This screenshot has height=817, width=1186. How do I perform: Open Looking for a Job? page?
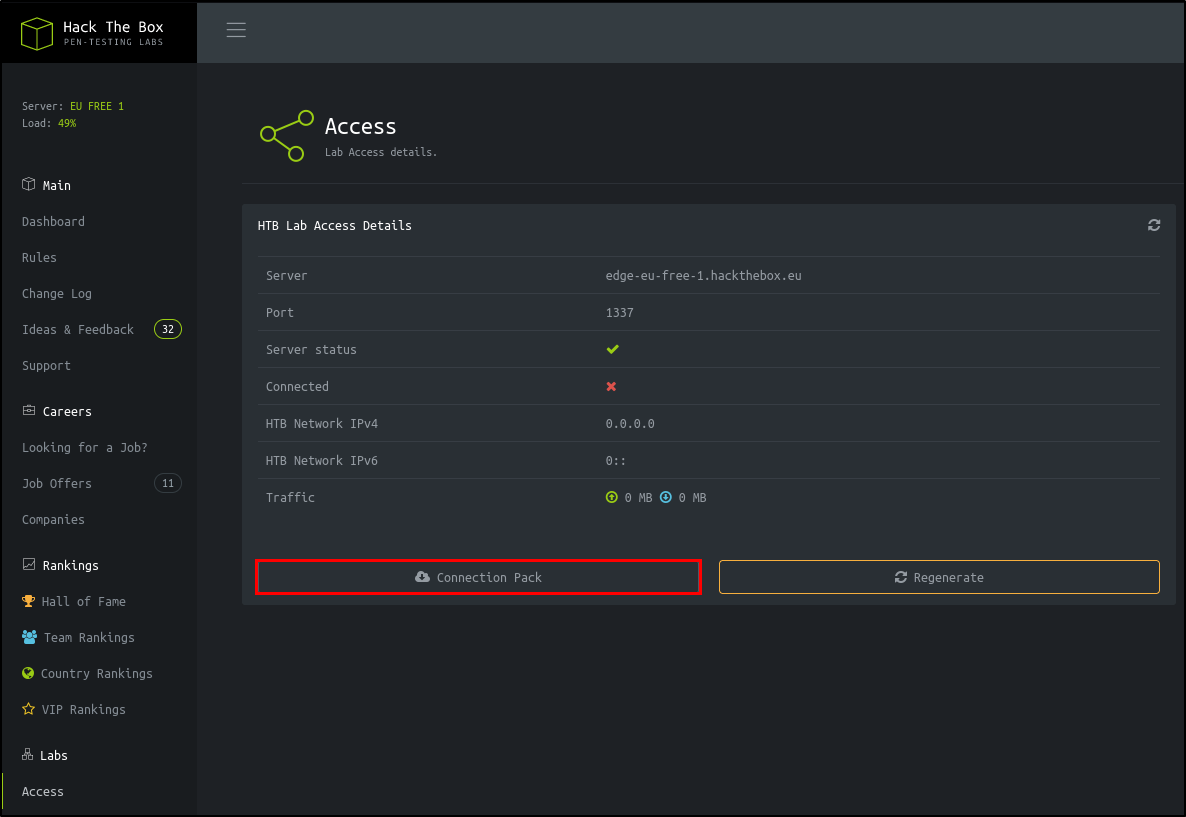85,448
